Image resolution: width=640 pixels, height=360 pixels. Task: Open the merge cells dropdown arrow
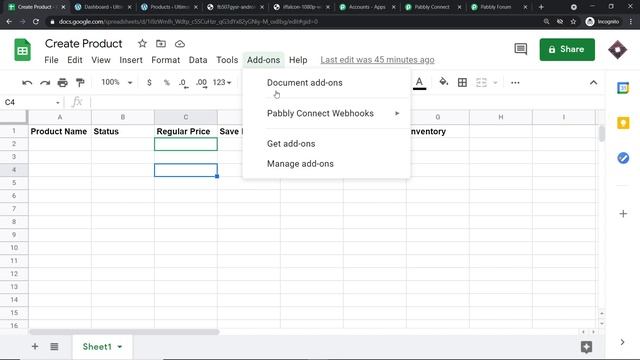click(x=495, y=83)
